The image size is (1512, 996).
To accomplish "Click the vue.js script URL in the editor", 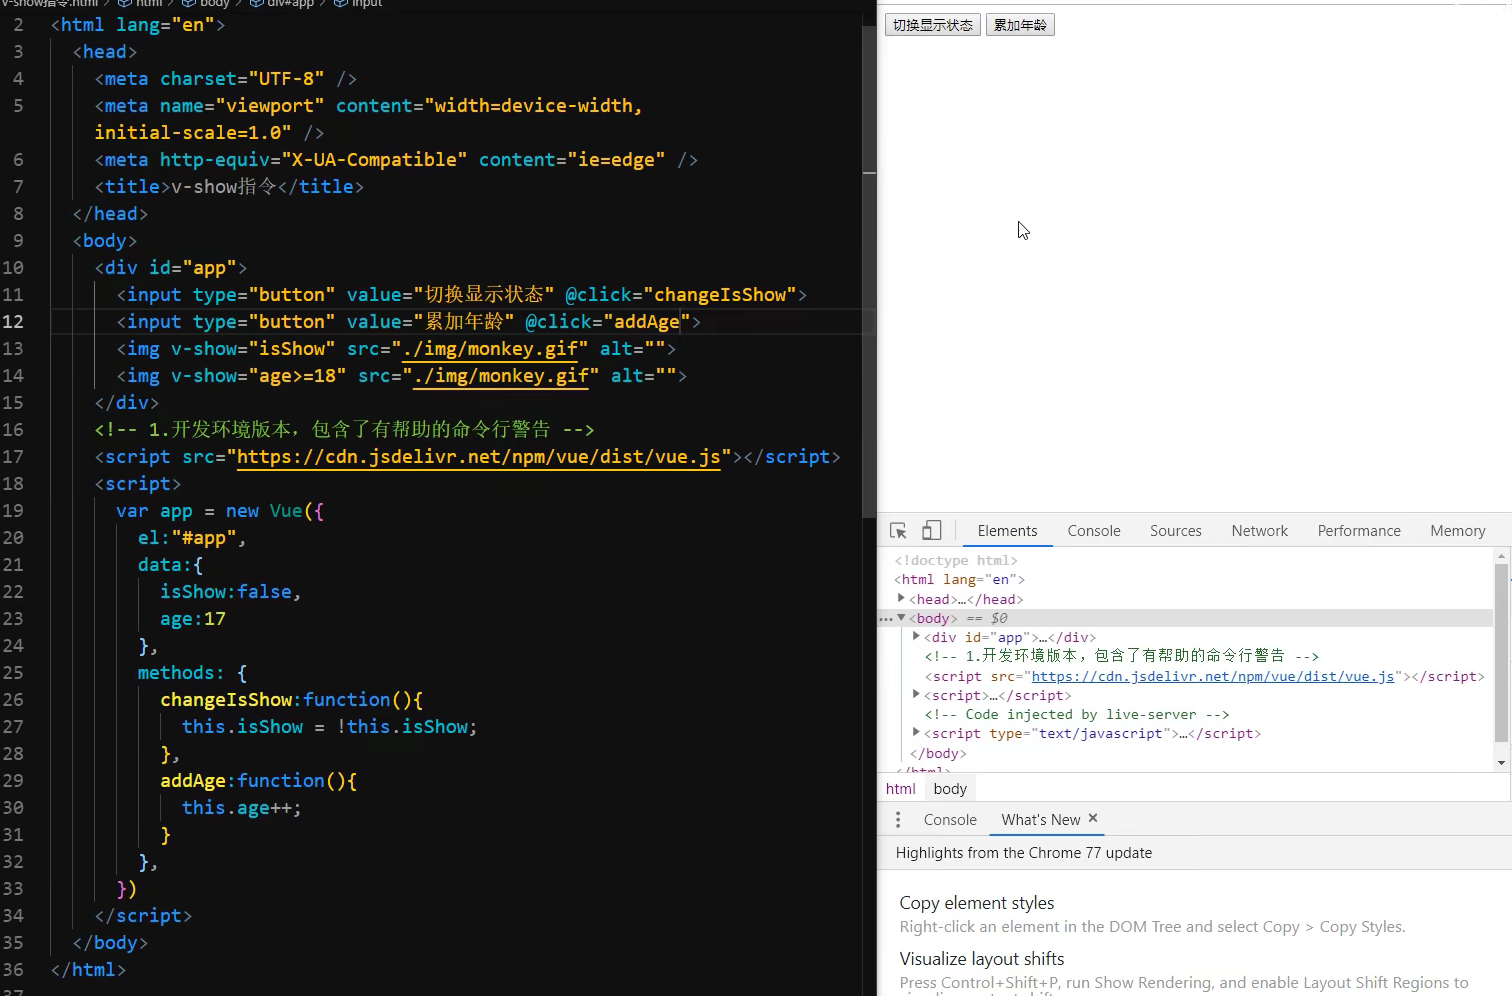I will click(478, 457).
